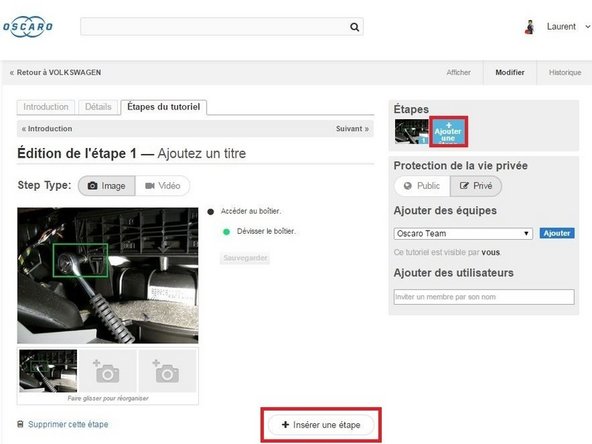592x444 pixels.
Task: Select the green bullet color dot
Action: click(226, 232)
